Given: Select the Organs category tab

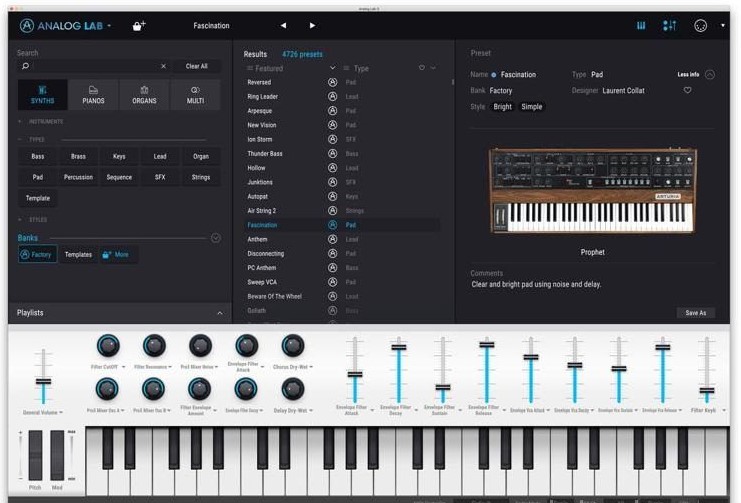Looking at the screenshot, I should [144, 95].
